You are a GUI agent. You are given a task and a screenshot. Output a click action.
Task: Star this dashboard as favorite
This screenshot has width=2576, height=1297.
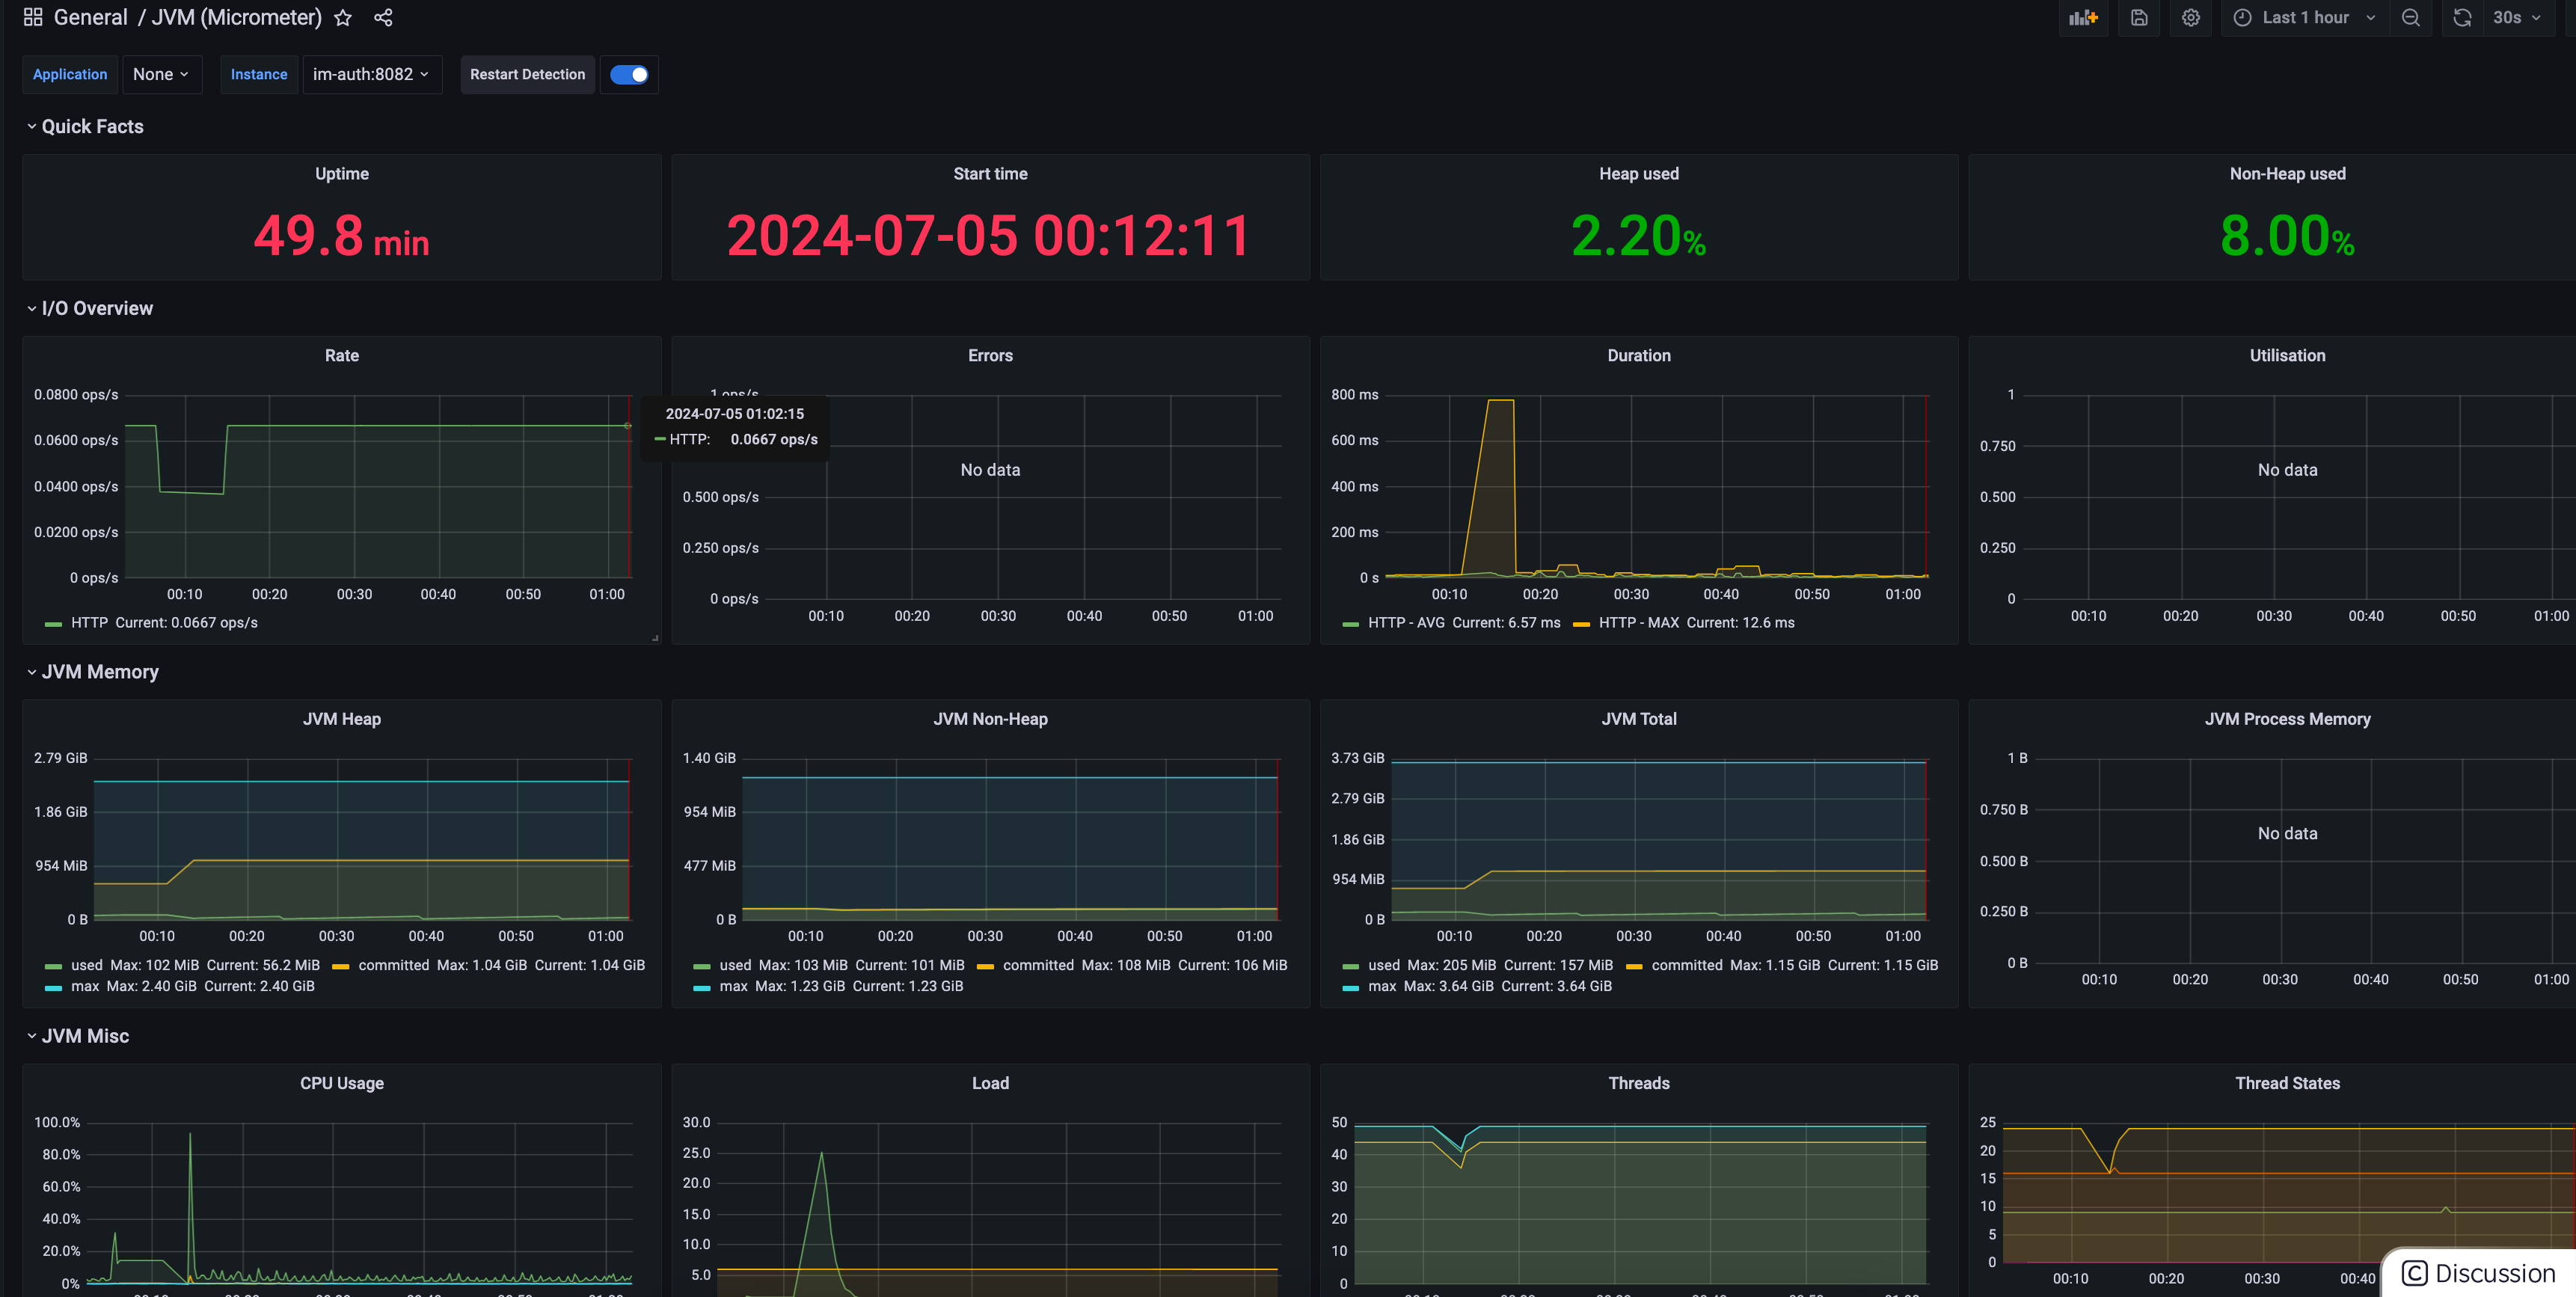tap(343, 17)
